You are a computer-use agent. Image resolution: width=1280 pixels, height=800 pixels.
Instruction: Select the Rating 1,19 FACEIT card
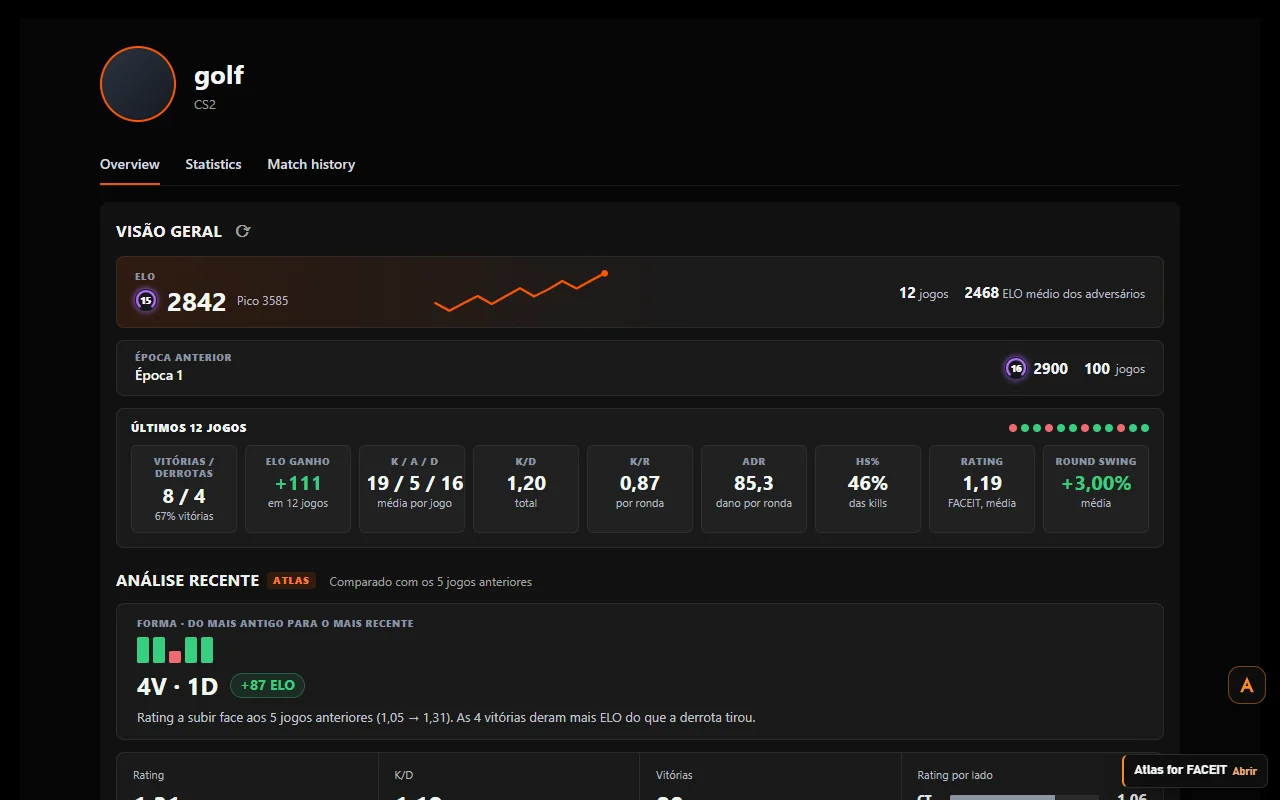tap(982, 489)
